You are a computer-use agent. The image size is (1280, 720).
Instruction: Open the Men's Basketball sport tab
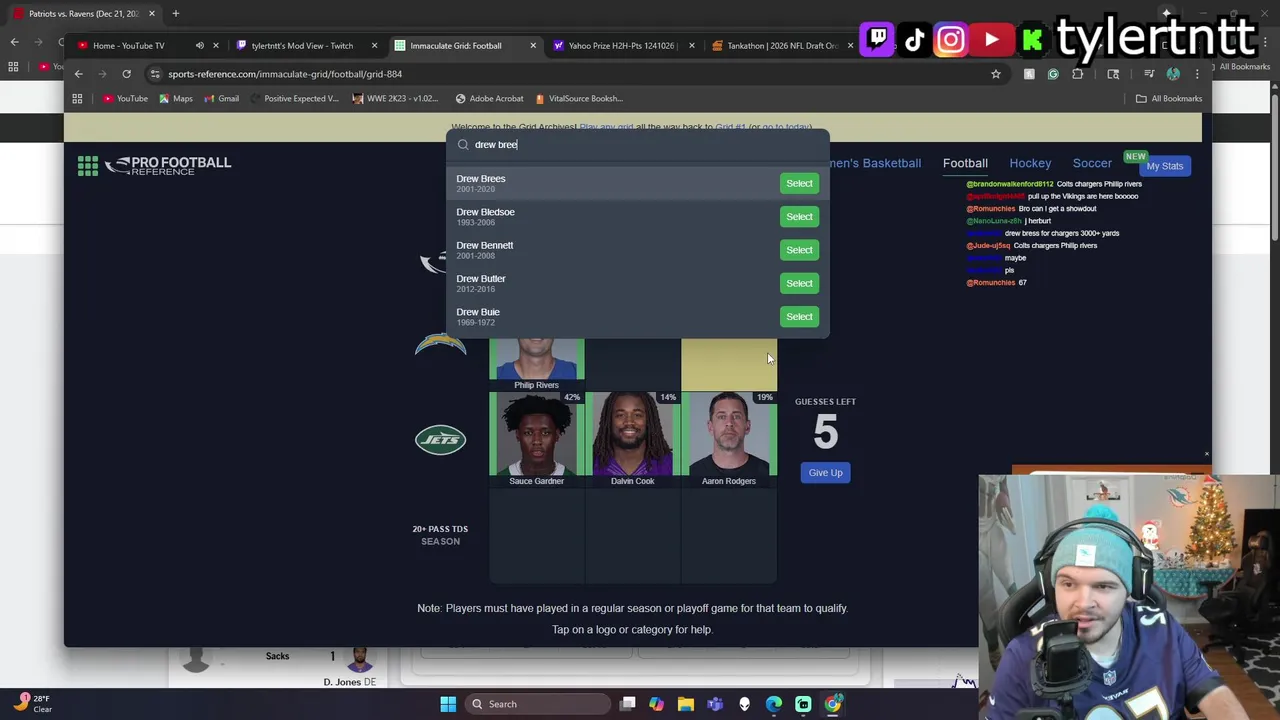pos(876,163)
